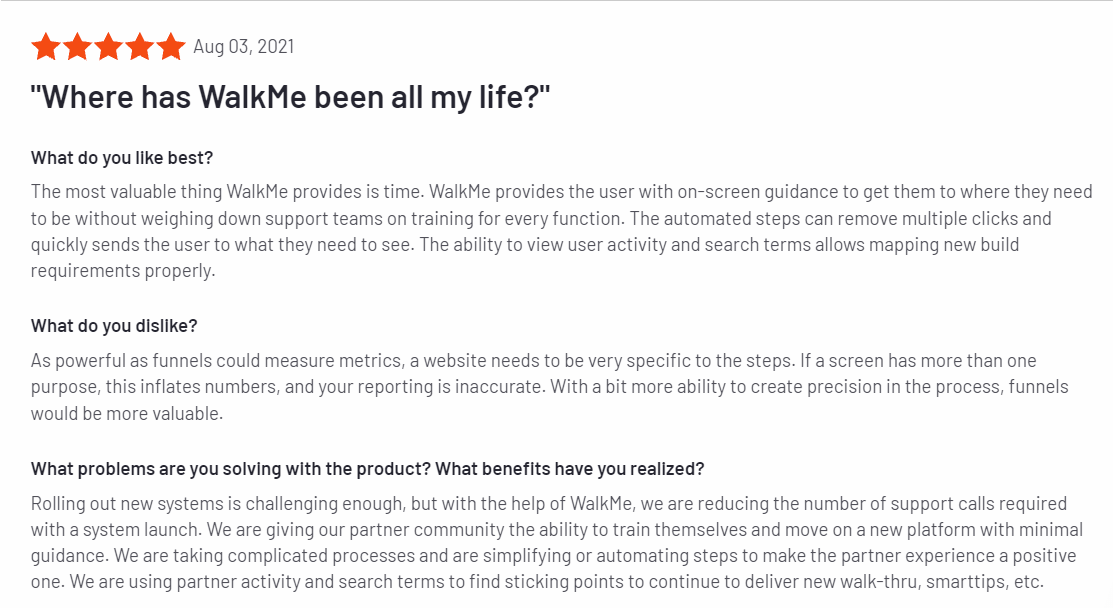1113x608 pixels.
Task: Click the paragraph starting "Rolling out new systems"
Action: pyautogui.click(x=556, y=543)
